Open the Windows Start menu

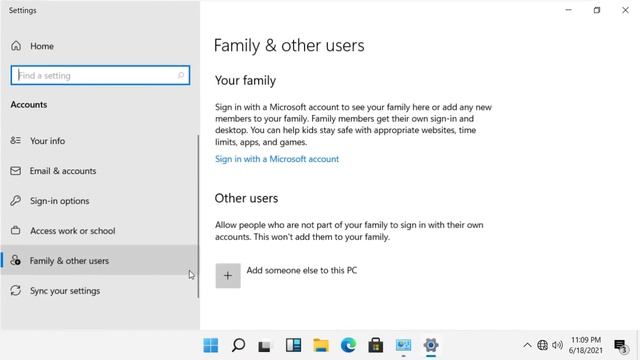(211, 345)
